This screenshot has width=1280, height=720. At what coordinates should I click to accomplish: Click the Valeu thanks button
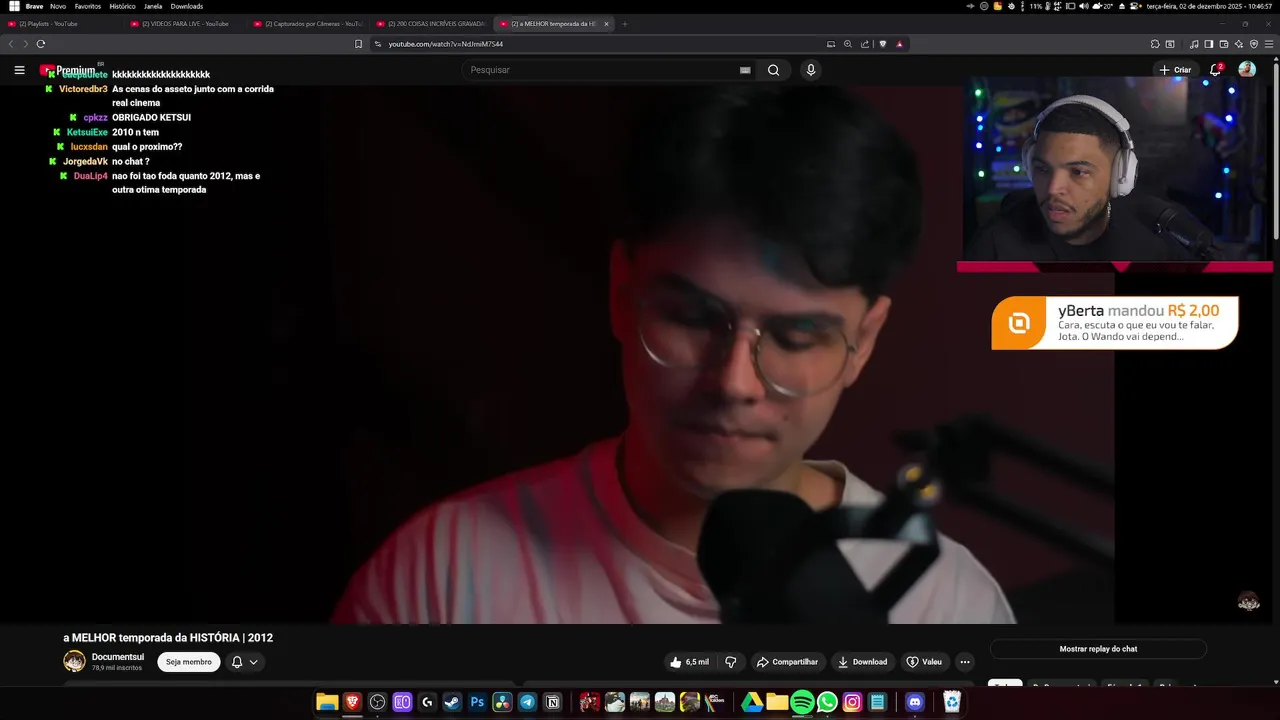924,662
